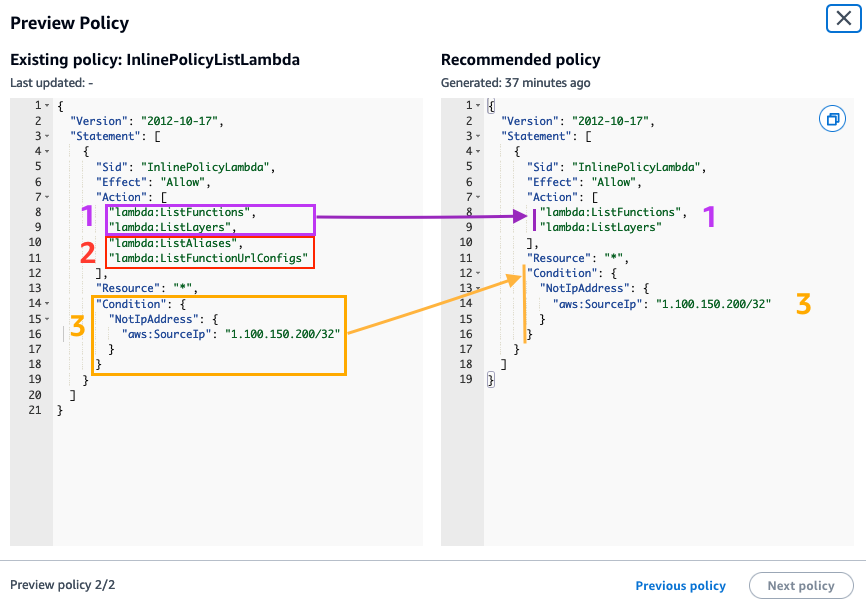The height and width of the screenshot is (605, 866).
Task: Copy the recommended policy to clipboard
Action: click(833, 118)
